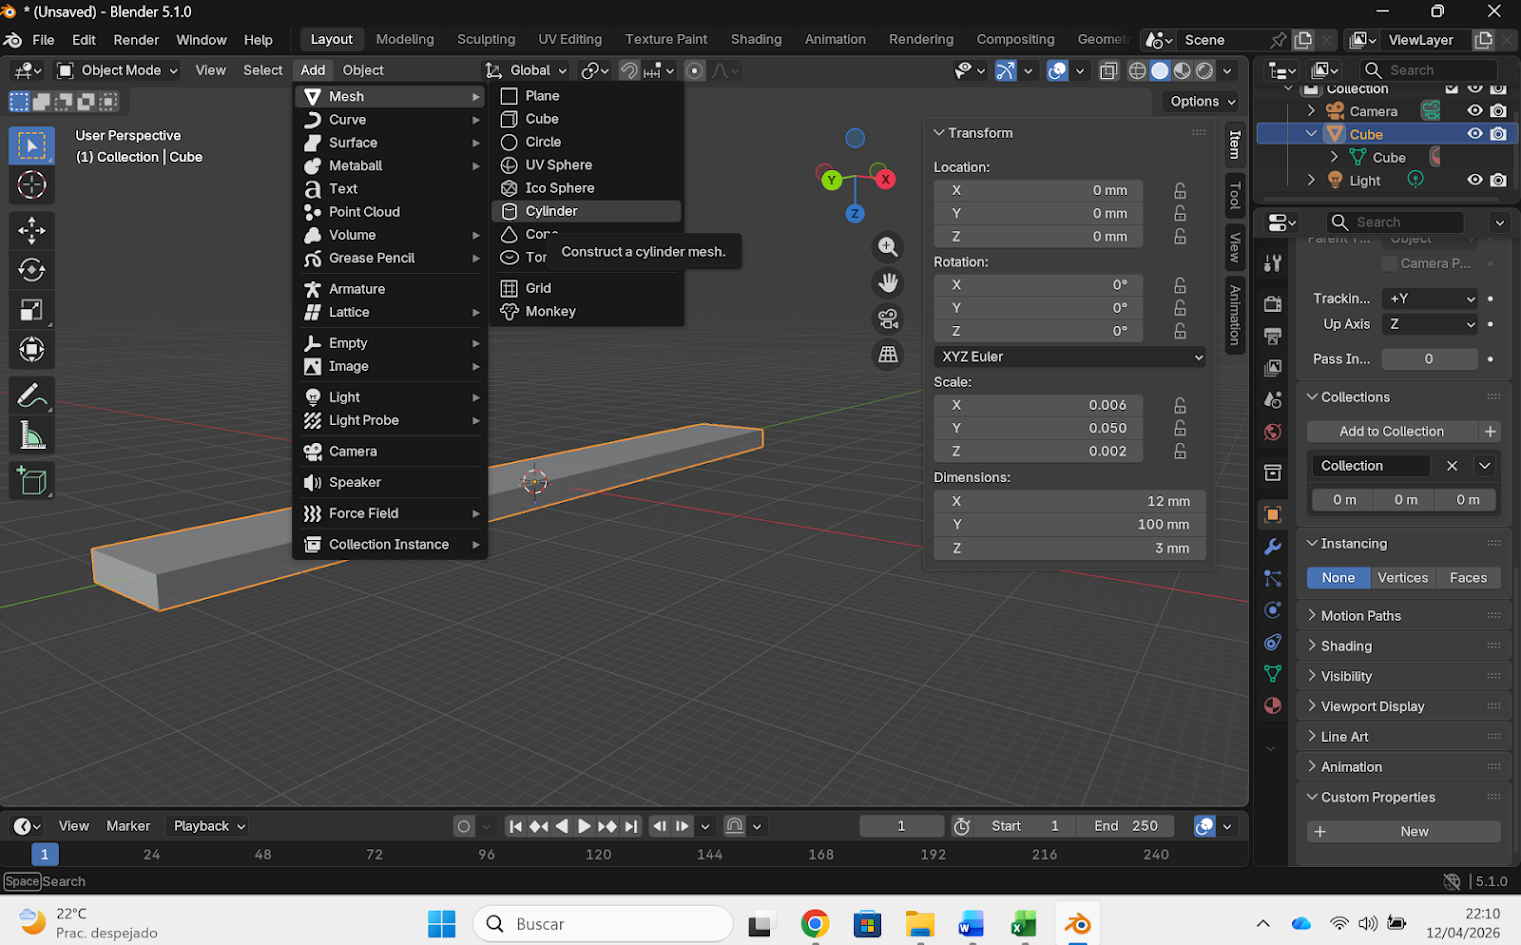Click the pan view hand icon

pos(888,283)
